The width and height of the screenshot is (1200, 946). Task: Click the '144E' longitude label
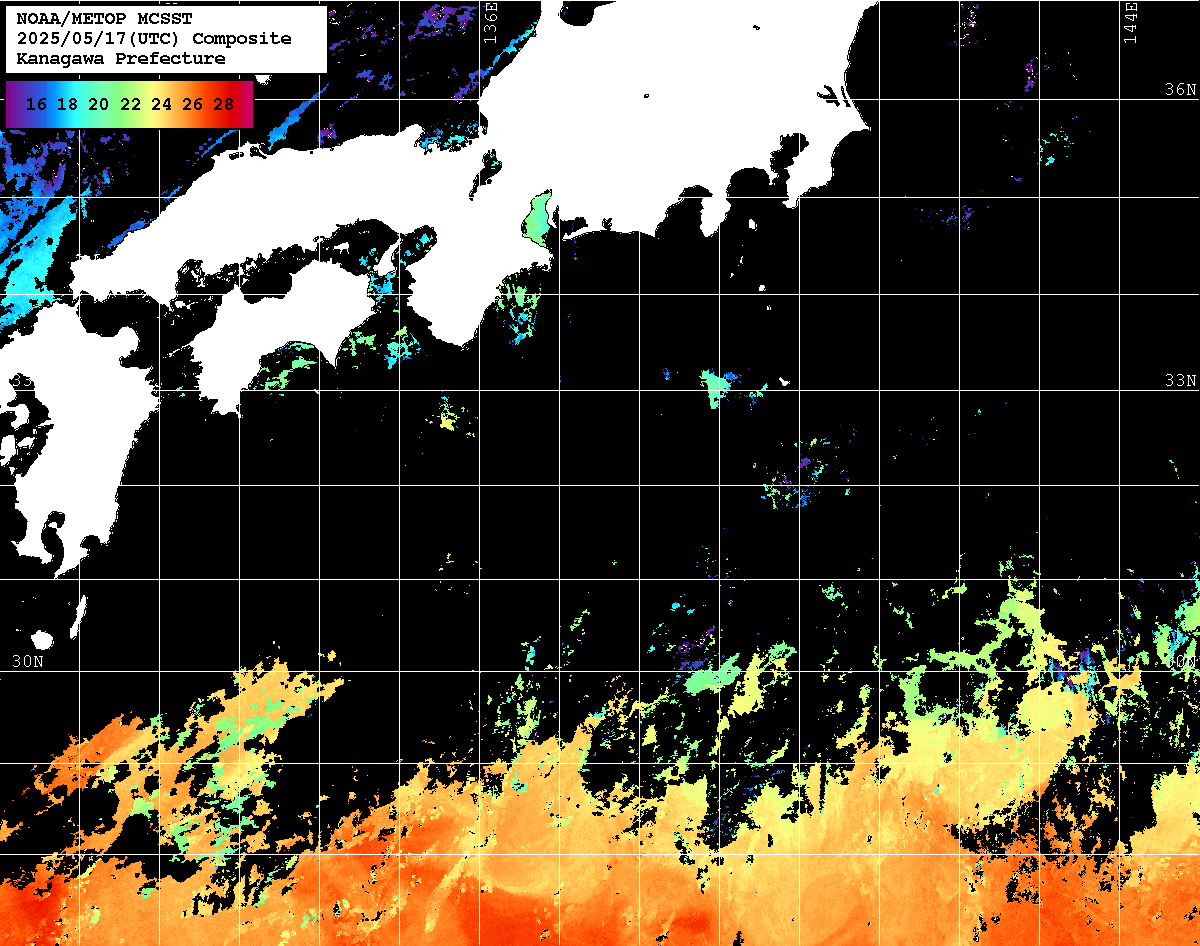1130,22
